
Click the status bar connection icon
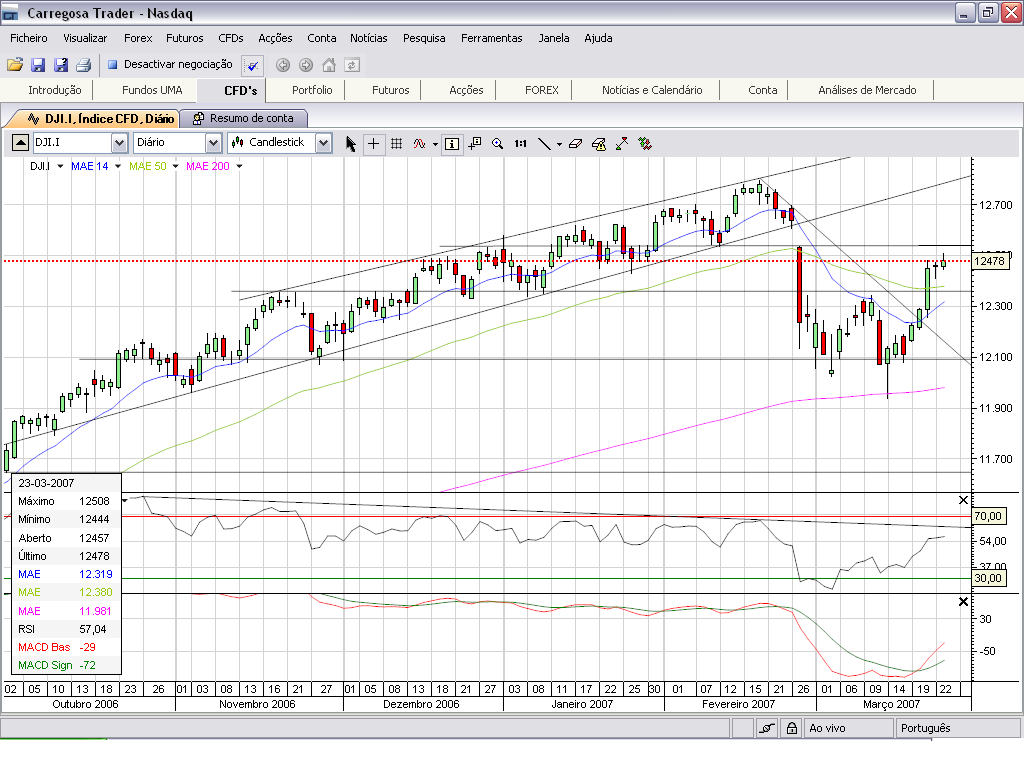click(767, 728)
